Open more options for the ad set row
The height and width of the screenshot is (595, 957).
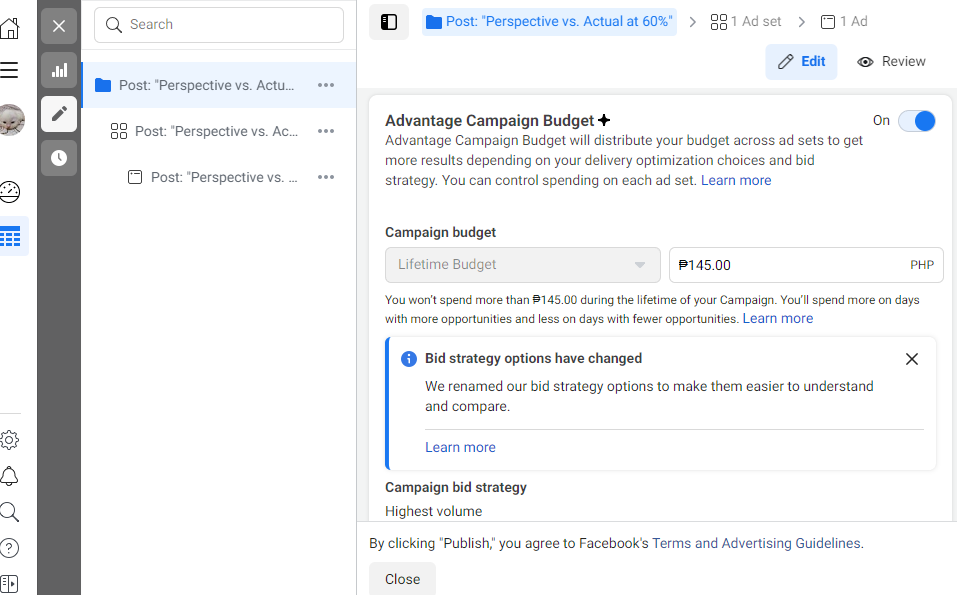coord(326,131)
